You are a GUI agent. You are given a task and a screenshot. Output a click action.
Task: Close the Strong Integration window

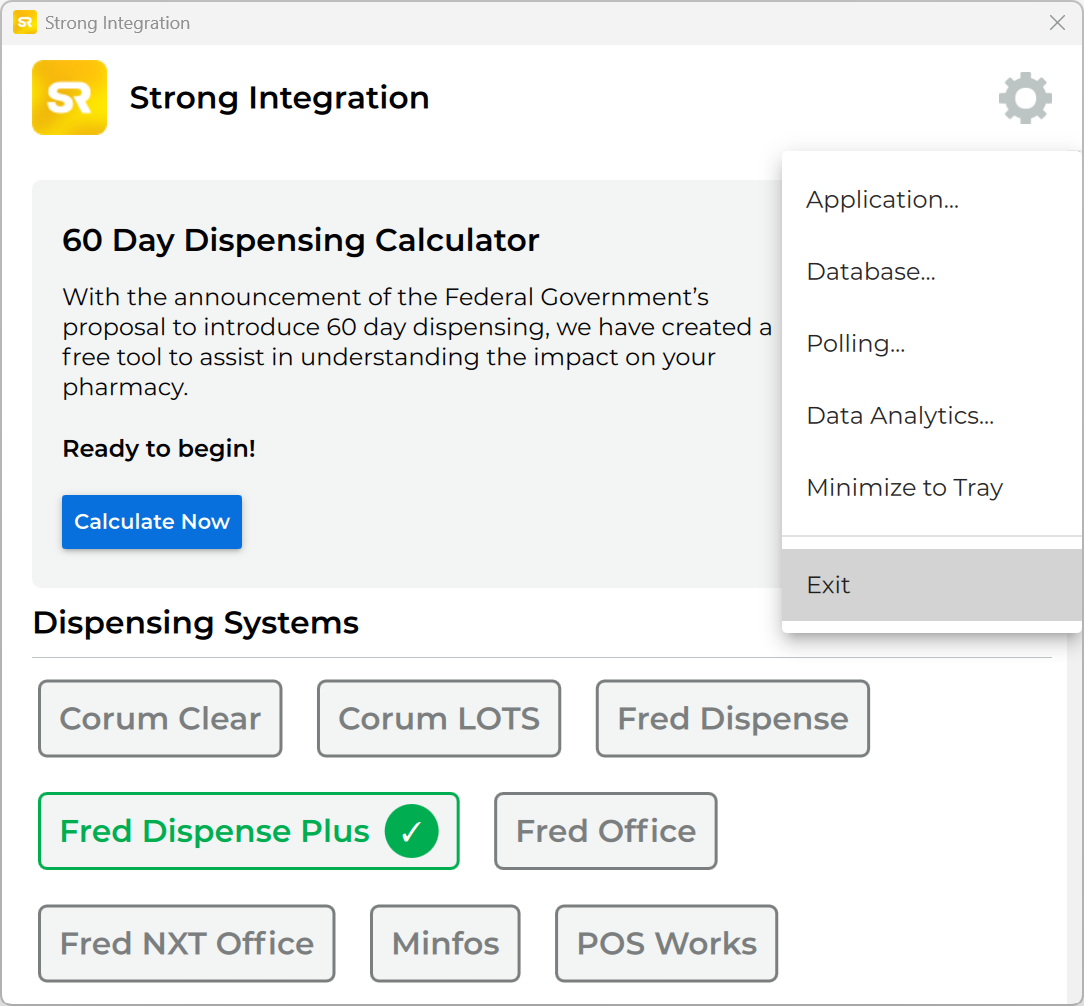(x=1057, y=23)
